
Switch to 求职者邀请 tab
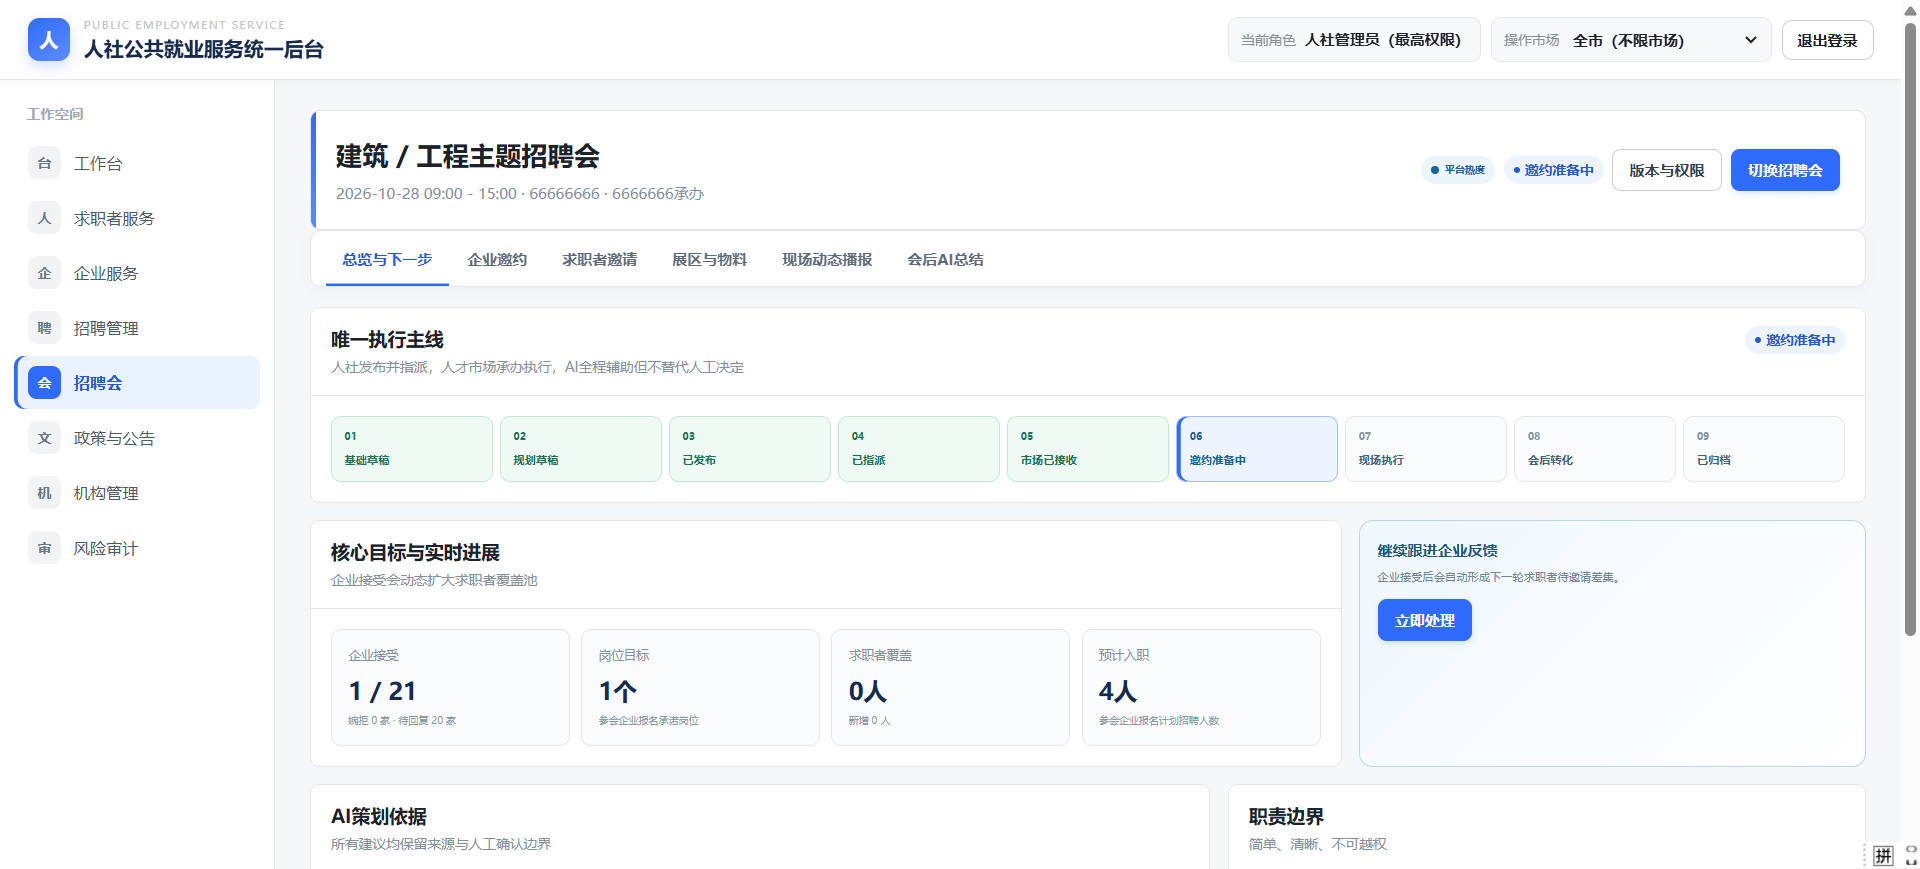tap(599, 259)
